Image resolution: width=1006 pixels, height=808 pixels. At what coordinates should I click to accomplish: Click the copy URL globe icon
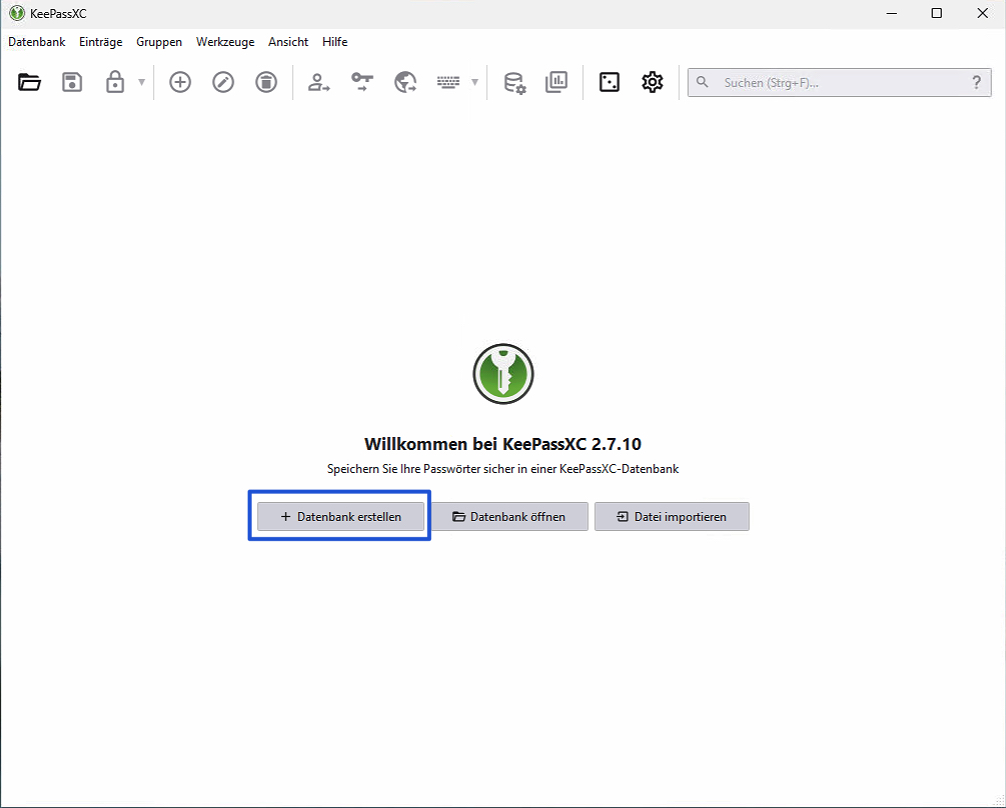tap(405, 82)
